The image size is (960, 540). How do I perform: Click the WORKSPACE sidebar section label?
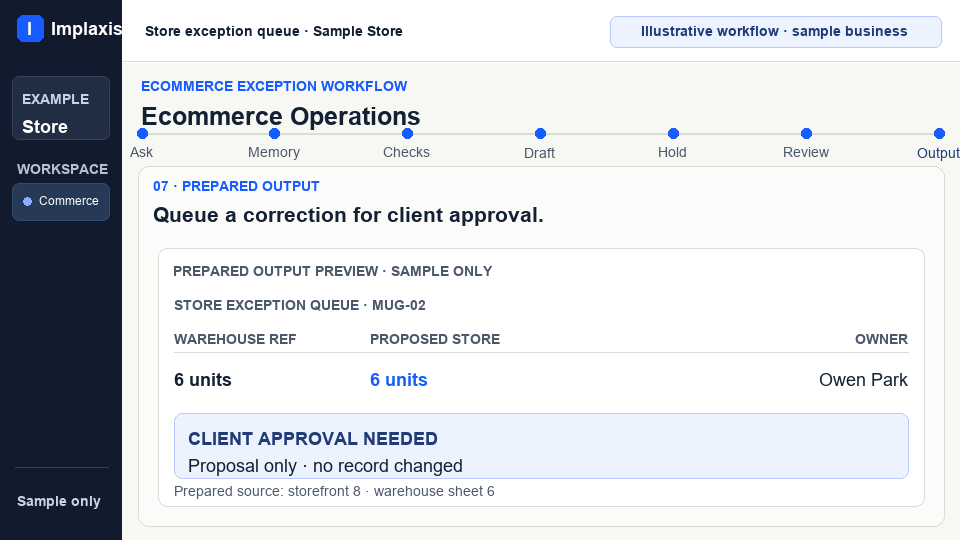62,169
